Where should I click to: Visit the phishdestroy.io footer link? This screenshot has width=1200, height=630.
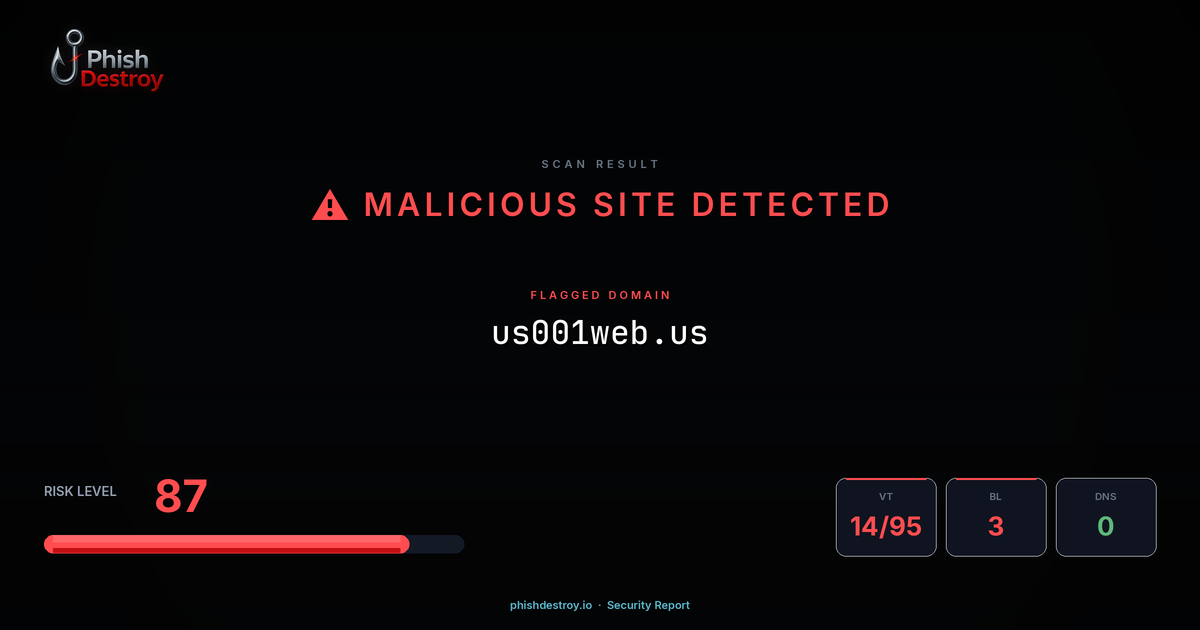pos(551,605)
